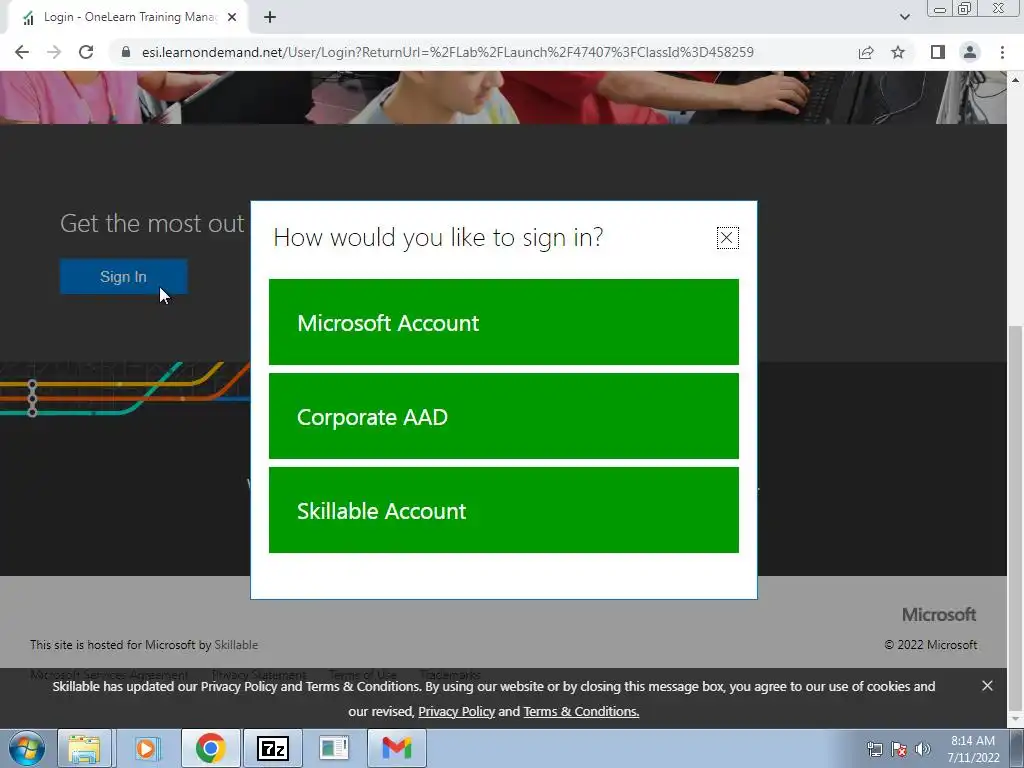Open Terms & Conditions link
This screenshot has height=768, width=1024.
pyautogui.click(x=581, y=712)
